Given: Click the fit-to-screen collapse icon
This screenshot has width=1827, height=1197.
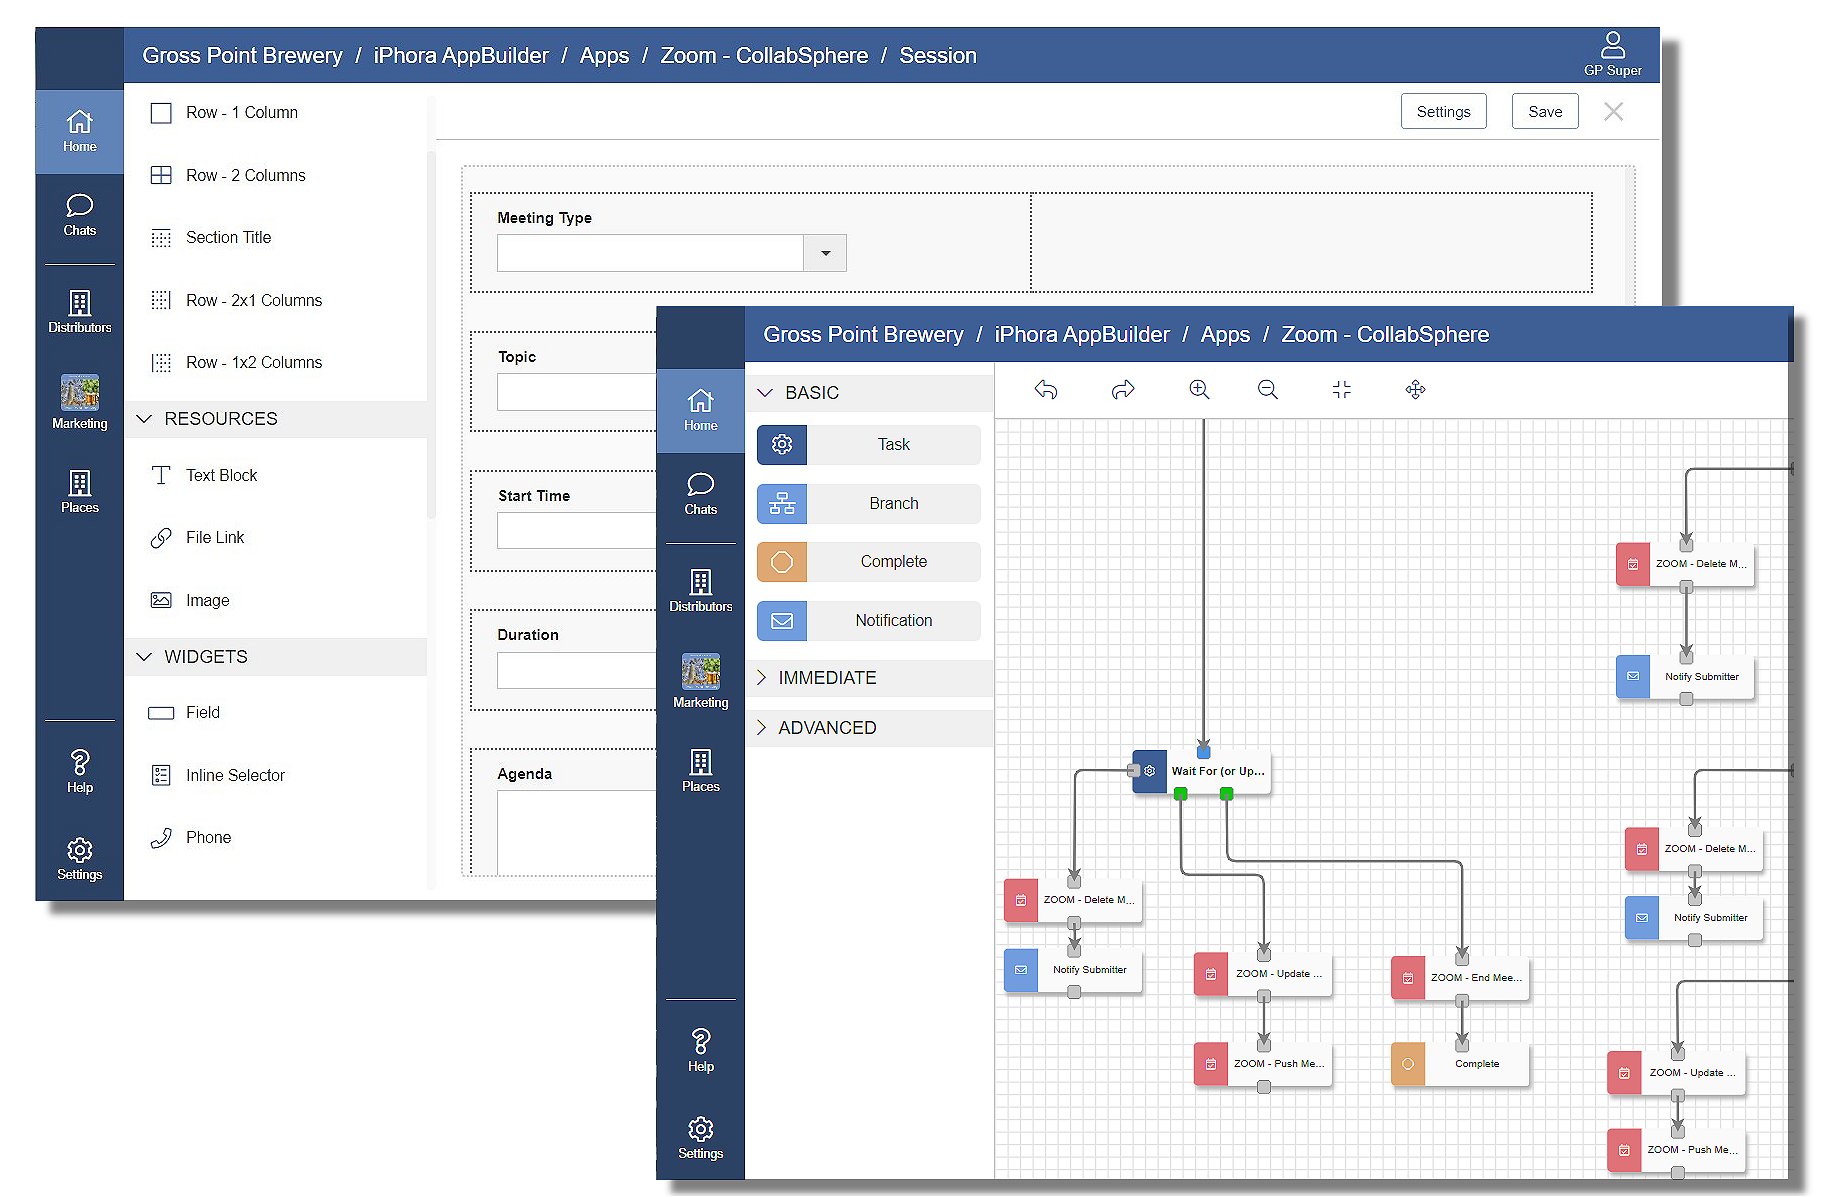Looking at the screenshot, I should point(1342,390).
